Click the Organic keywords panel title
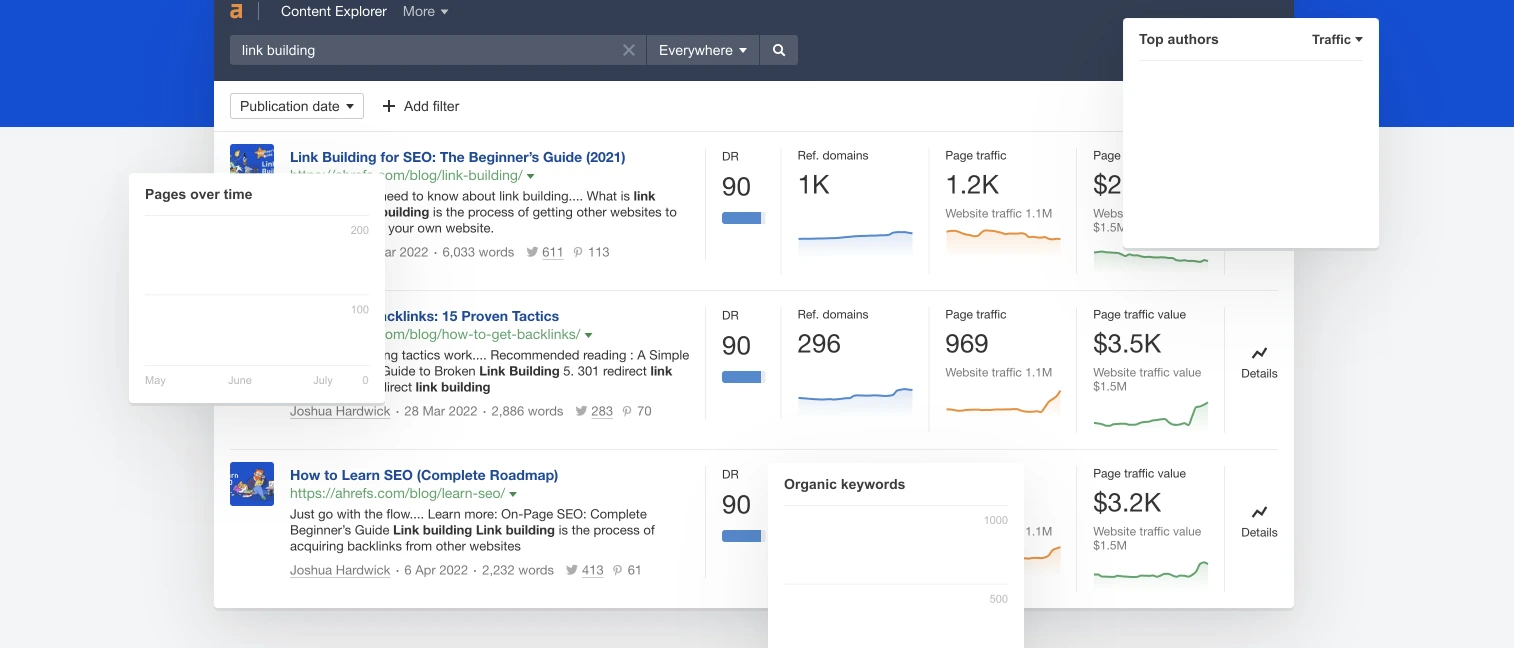Image resolution: width=1514 pixels, height=648 pixels. (x=844, y=484)
